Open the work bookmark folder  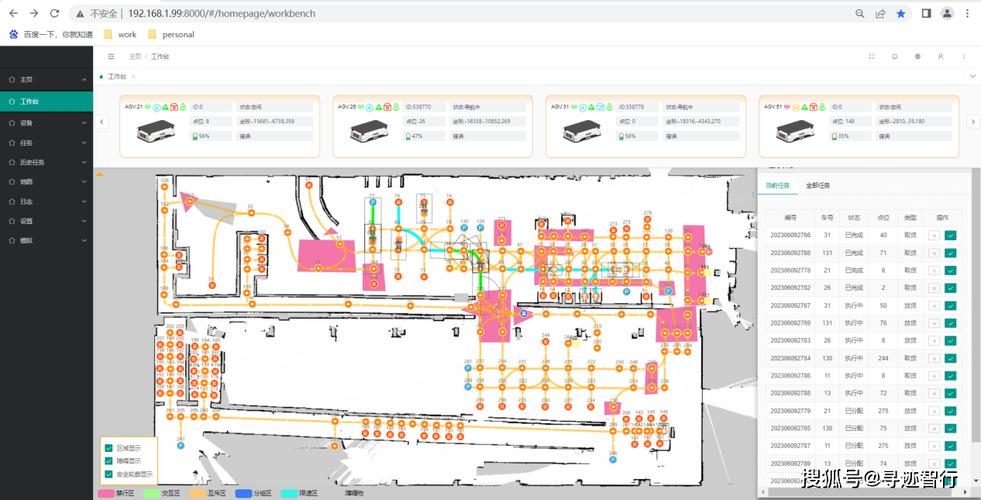click(x=120, y=34)
